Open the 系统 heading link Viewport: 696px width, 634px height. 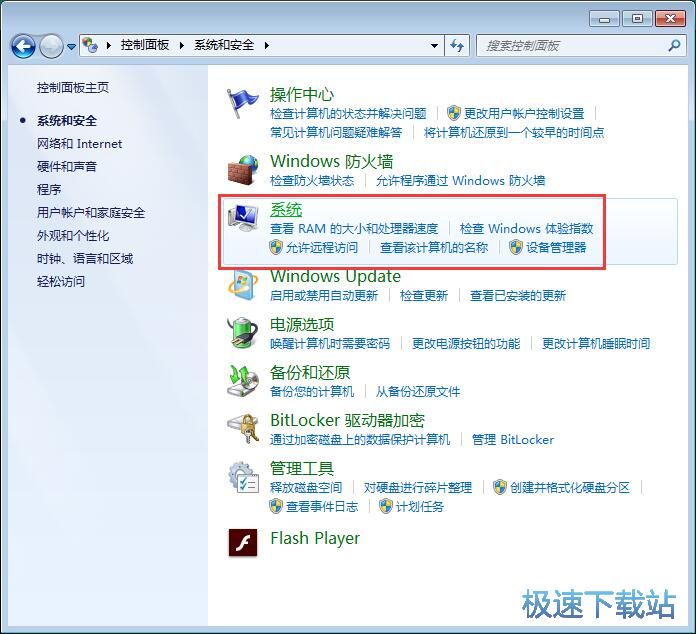(286, 210)
